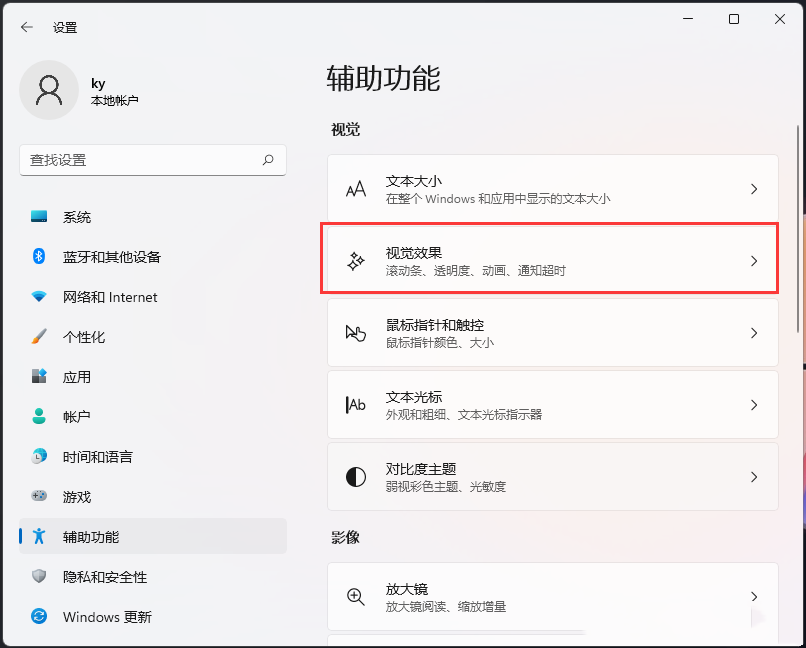The height and width of the screenshot is (648, 806).
Task: Select 网络和 Internet in sidebar
Action: click(x=110, y=297)
